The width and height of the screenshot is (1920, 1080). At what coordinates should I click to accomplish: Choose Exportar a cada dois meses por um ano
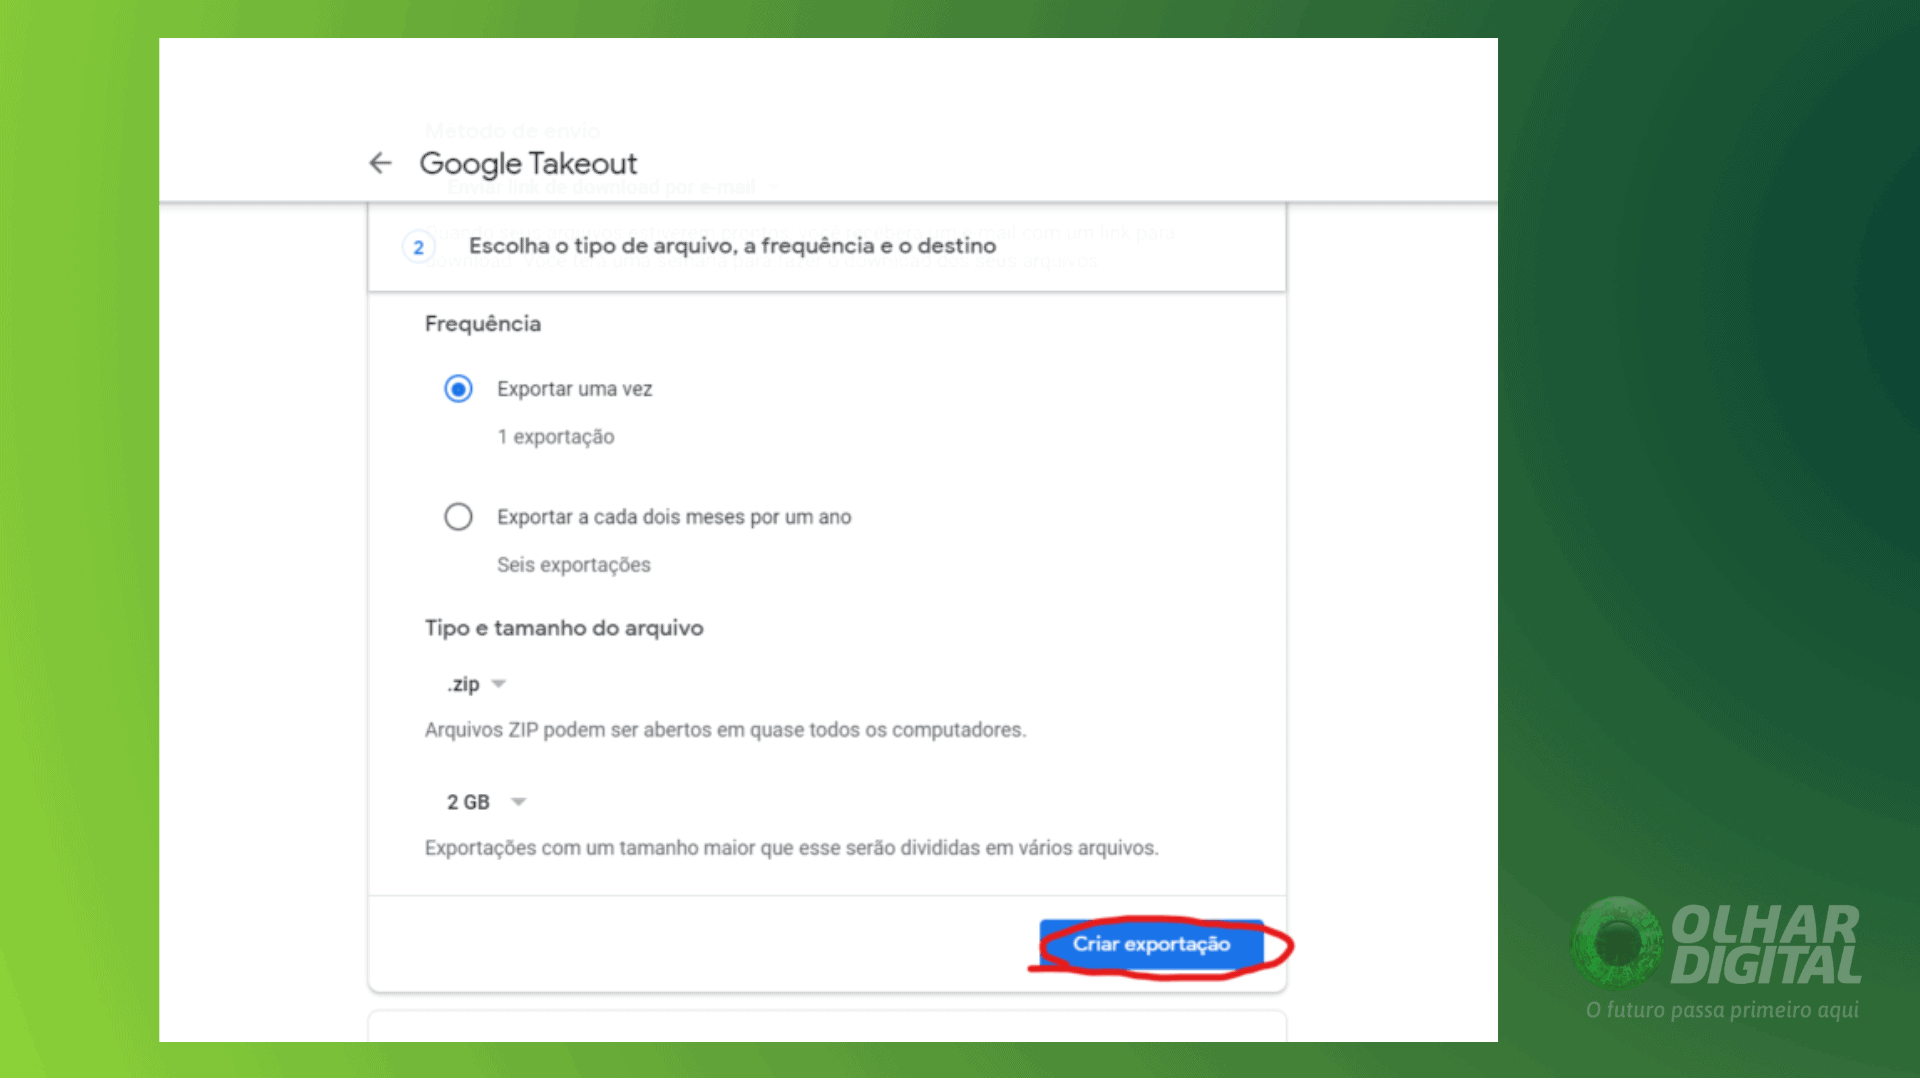pyautogui.click(x=458, y=517)
